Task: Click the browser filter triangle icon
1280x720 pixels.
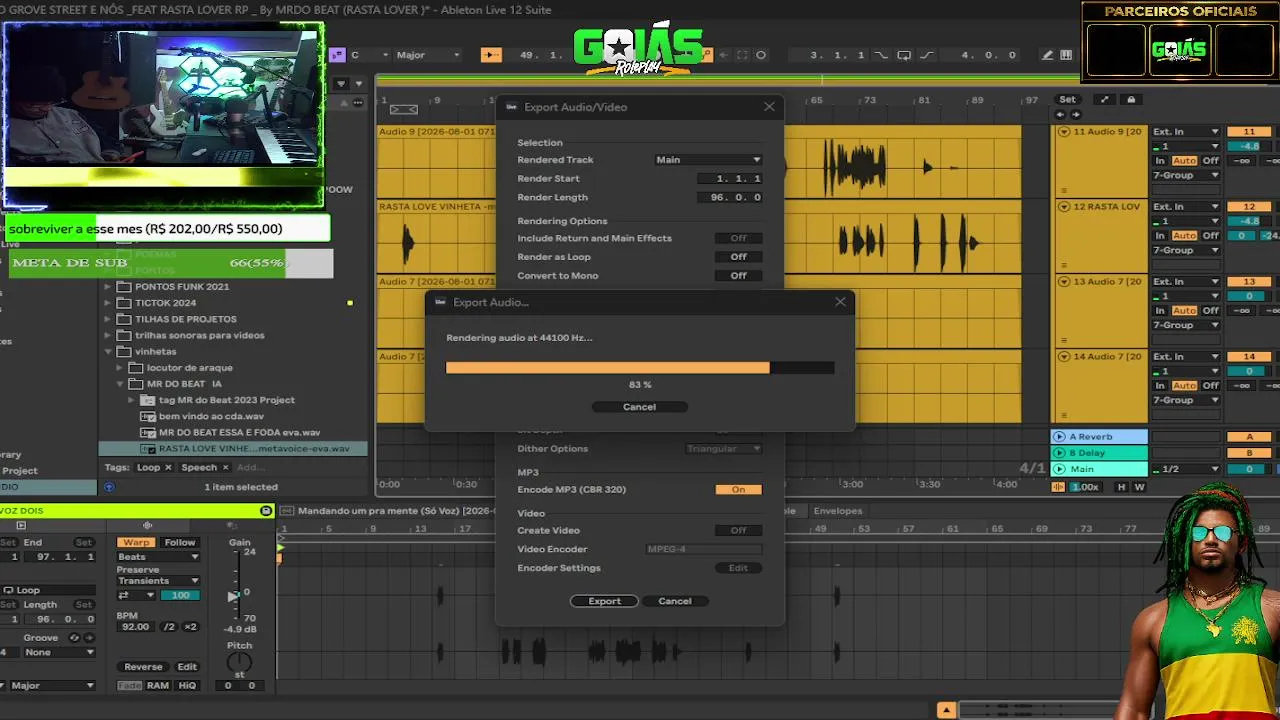Action: [x=341, y=84]
